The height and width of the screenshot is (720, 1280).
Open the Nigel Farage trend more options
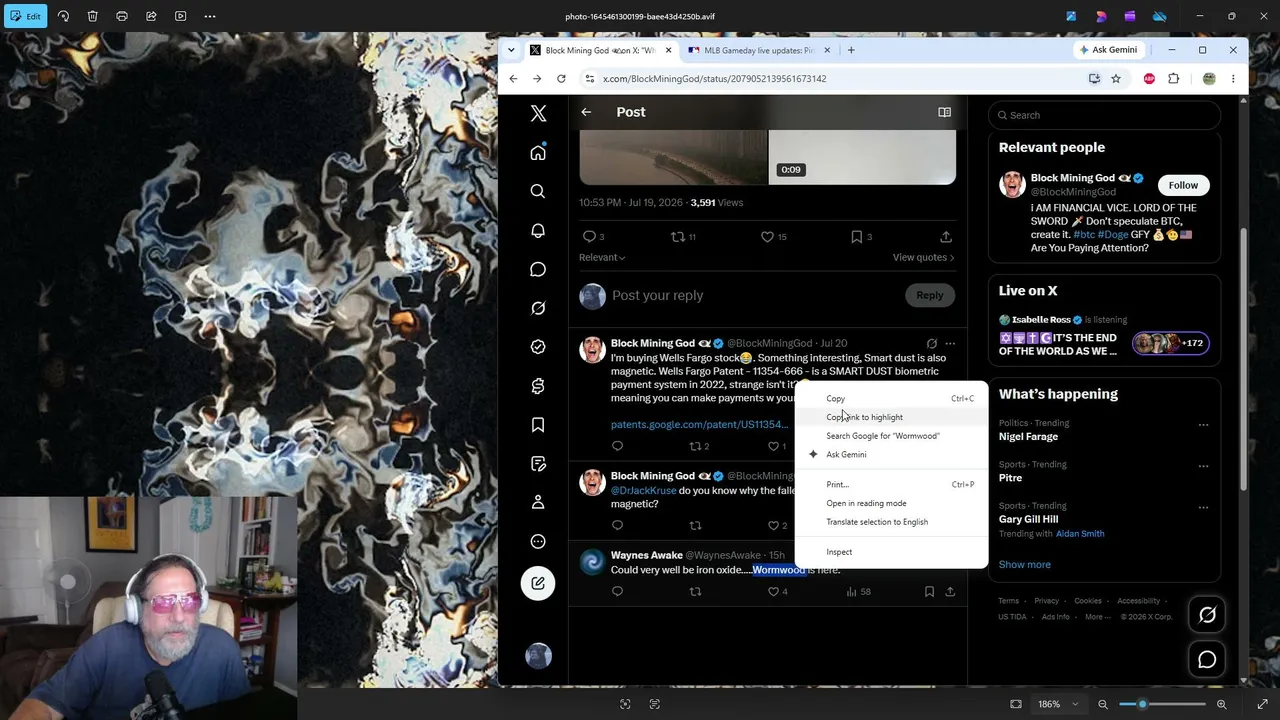click(1203, 424)
